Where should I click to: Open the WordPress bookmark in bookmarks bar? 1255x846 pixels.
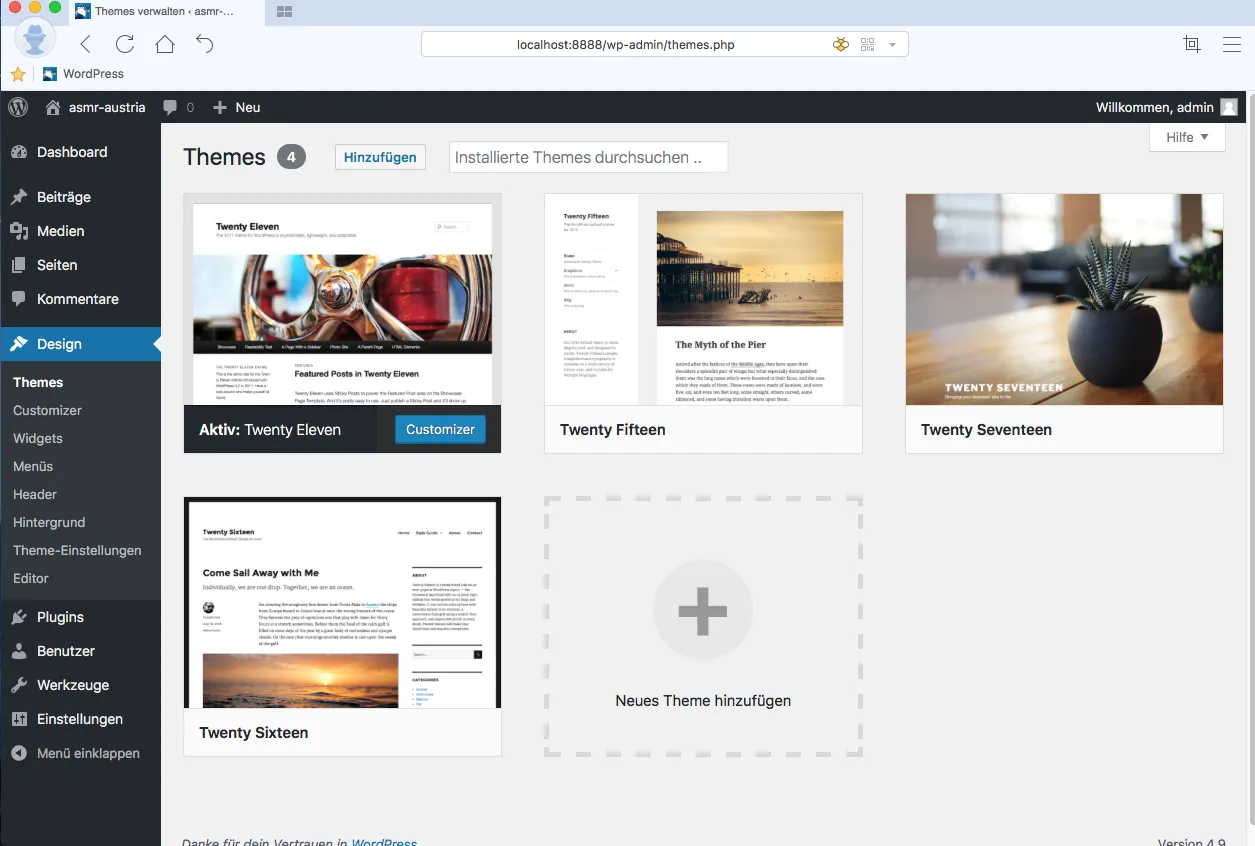coord(84,74)
